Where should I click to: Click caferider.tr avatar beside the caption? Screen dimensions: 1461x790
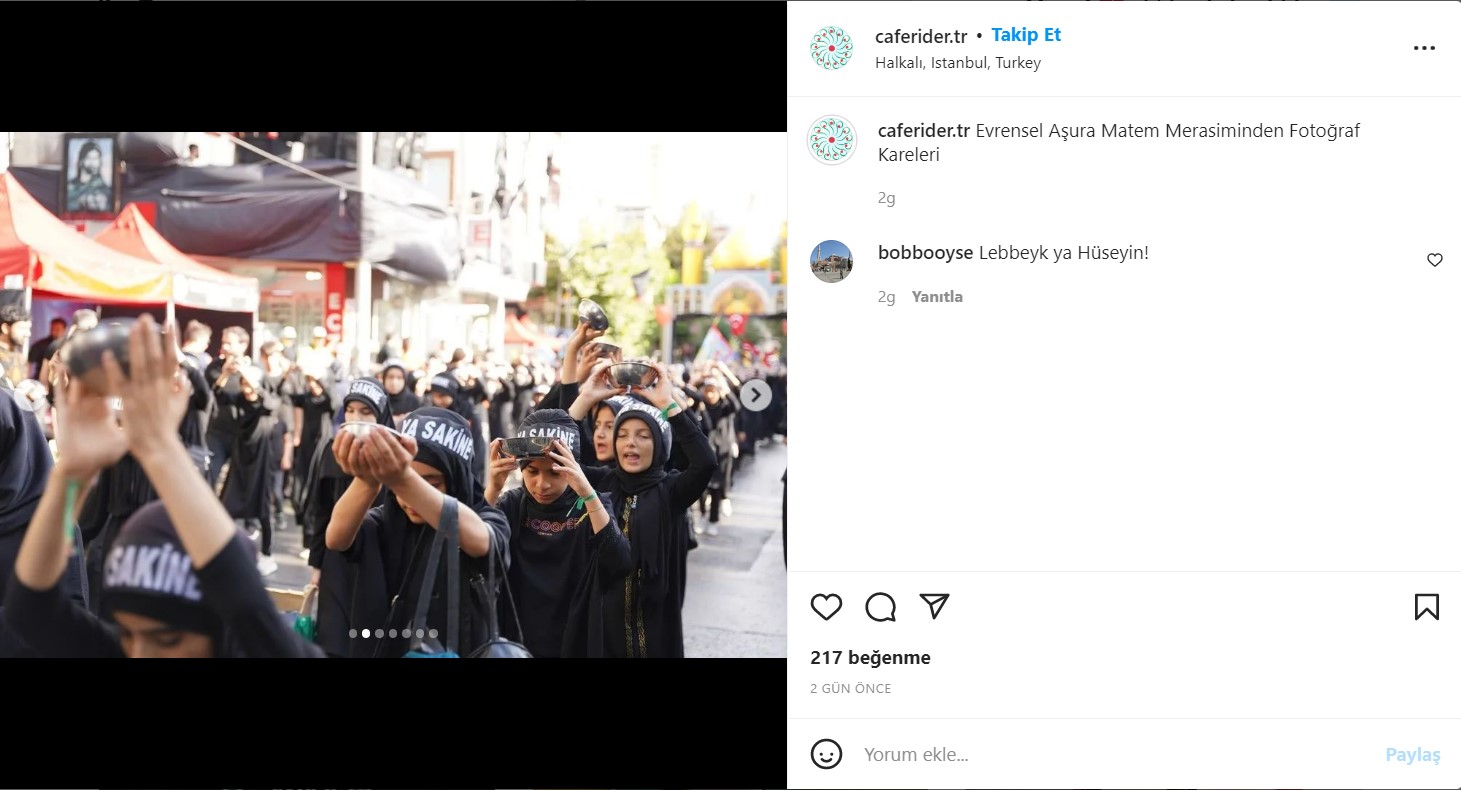click(x=831, y=140)
